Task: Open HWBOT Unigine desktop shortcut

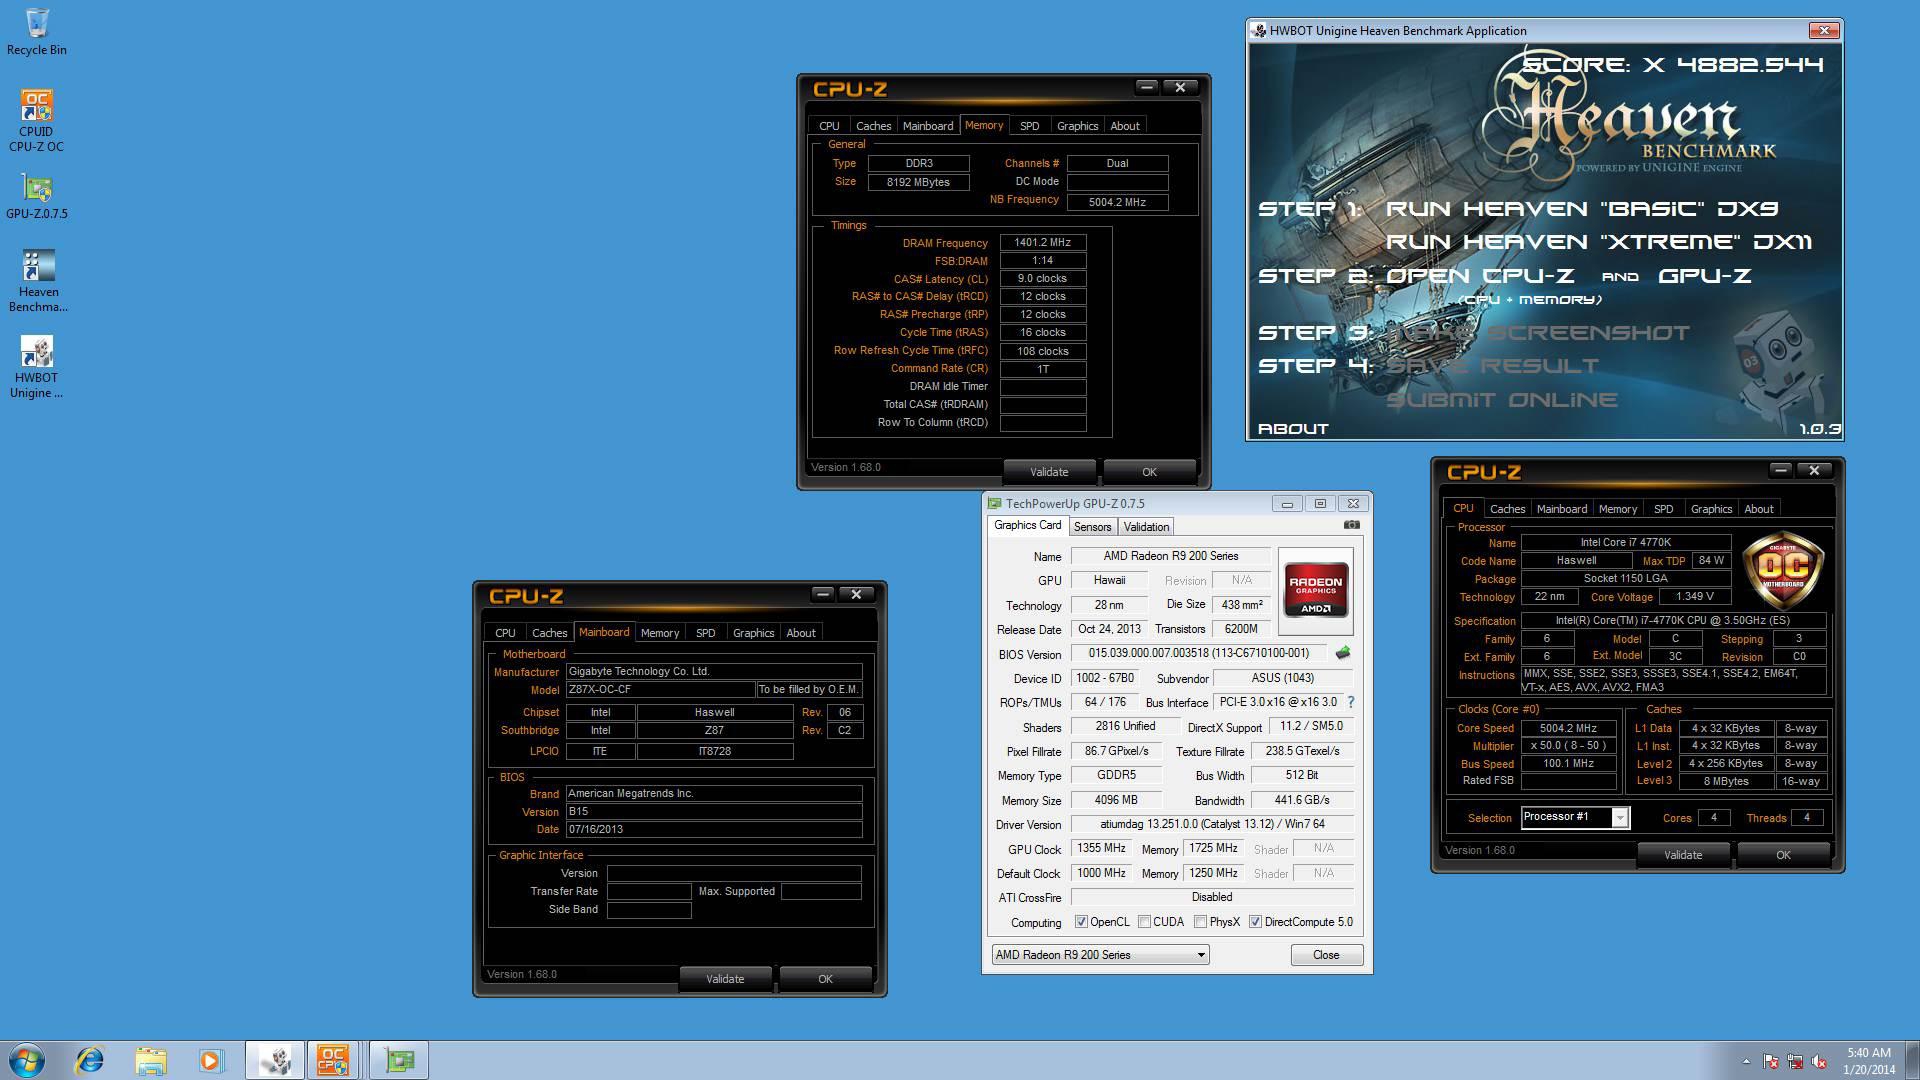Action: [37, 367]
